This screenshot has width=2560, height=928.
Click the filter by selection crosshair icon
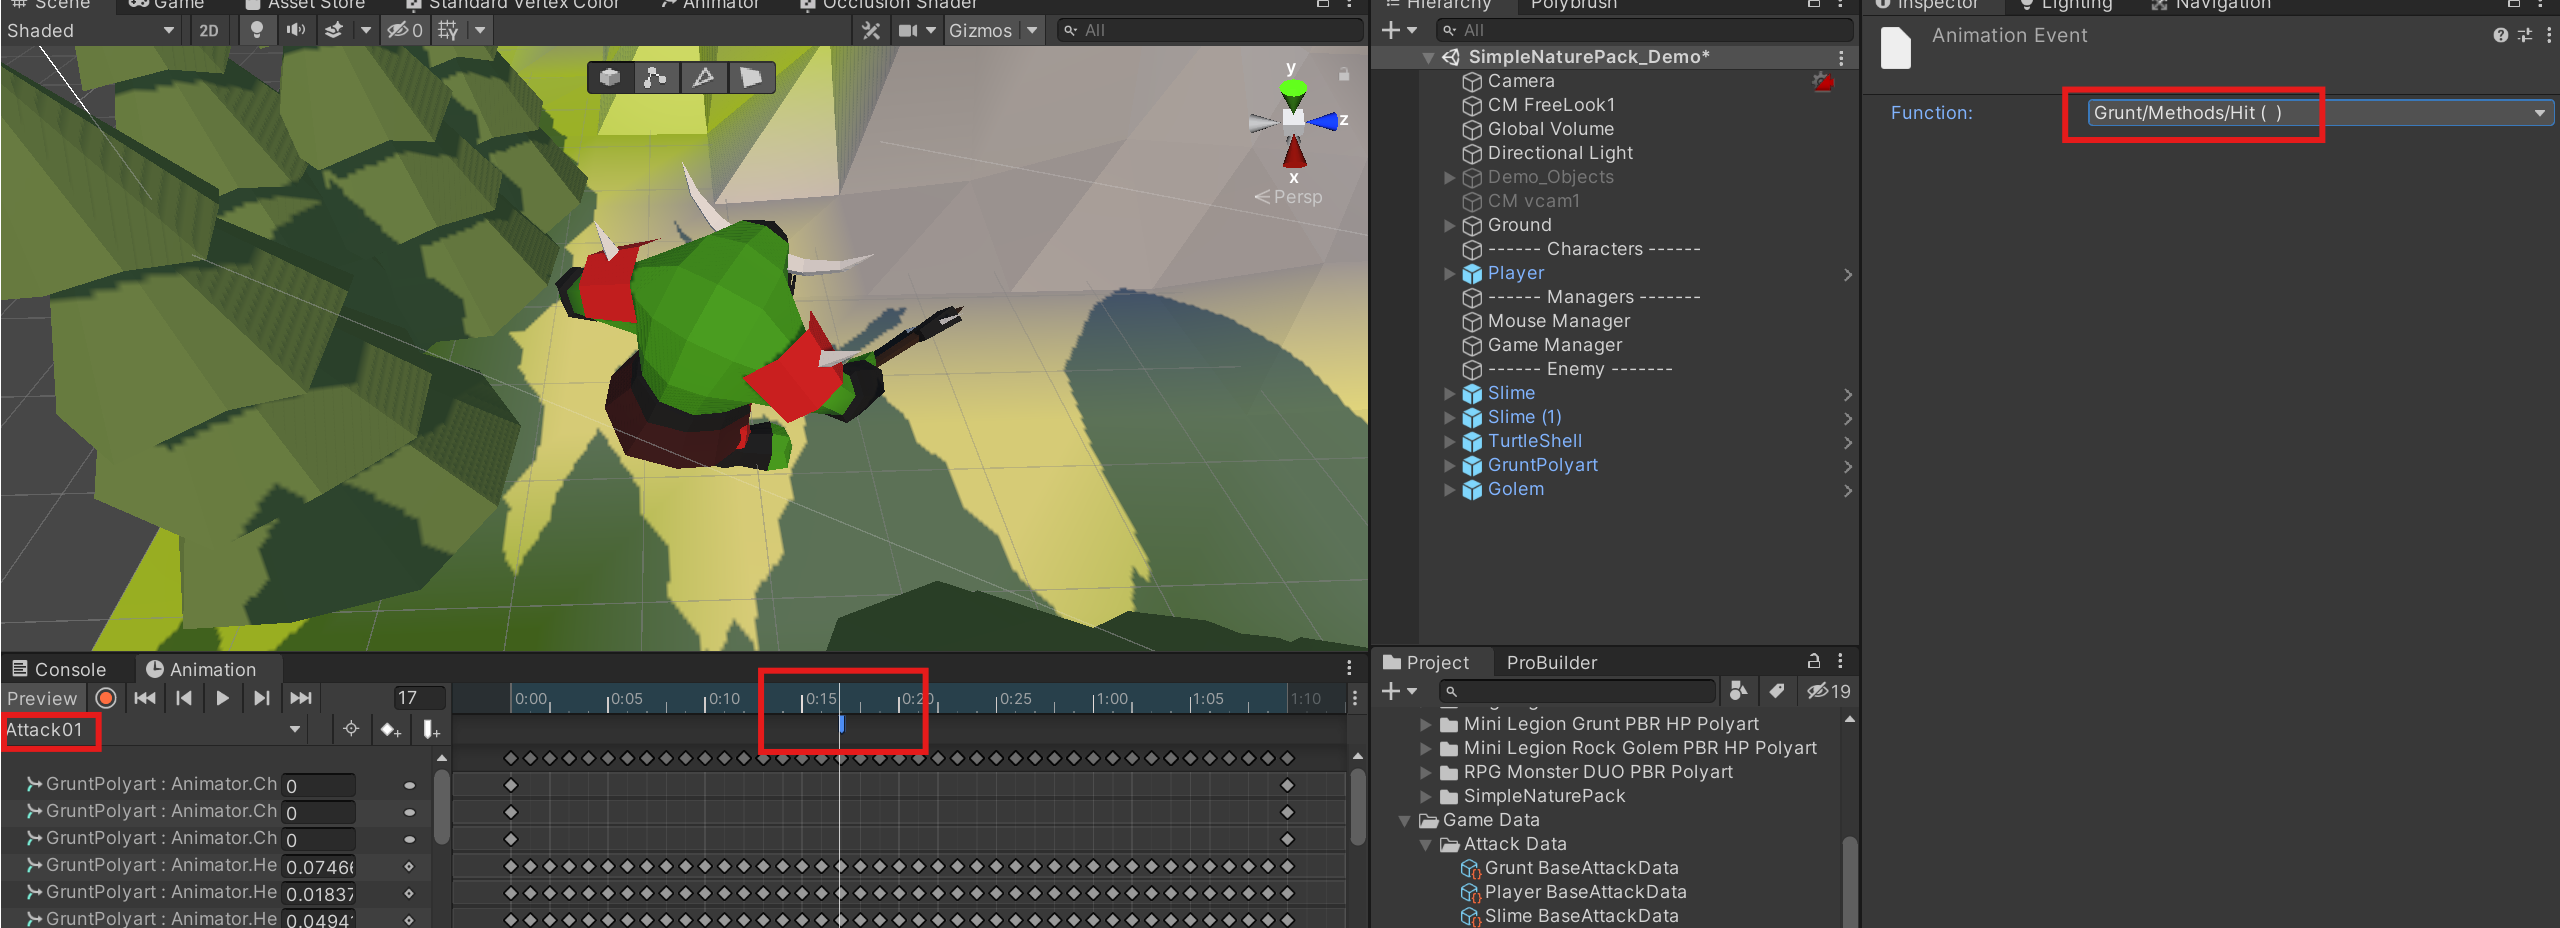351,729
